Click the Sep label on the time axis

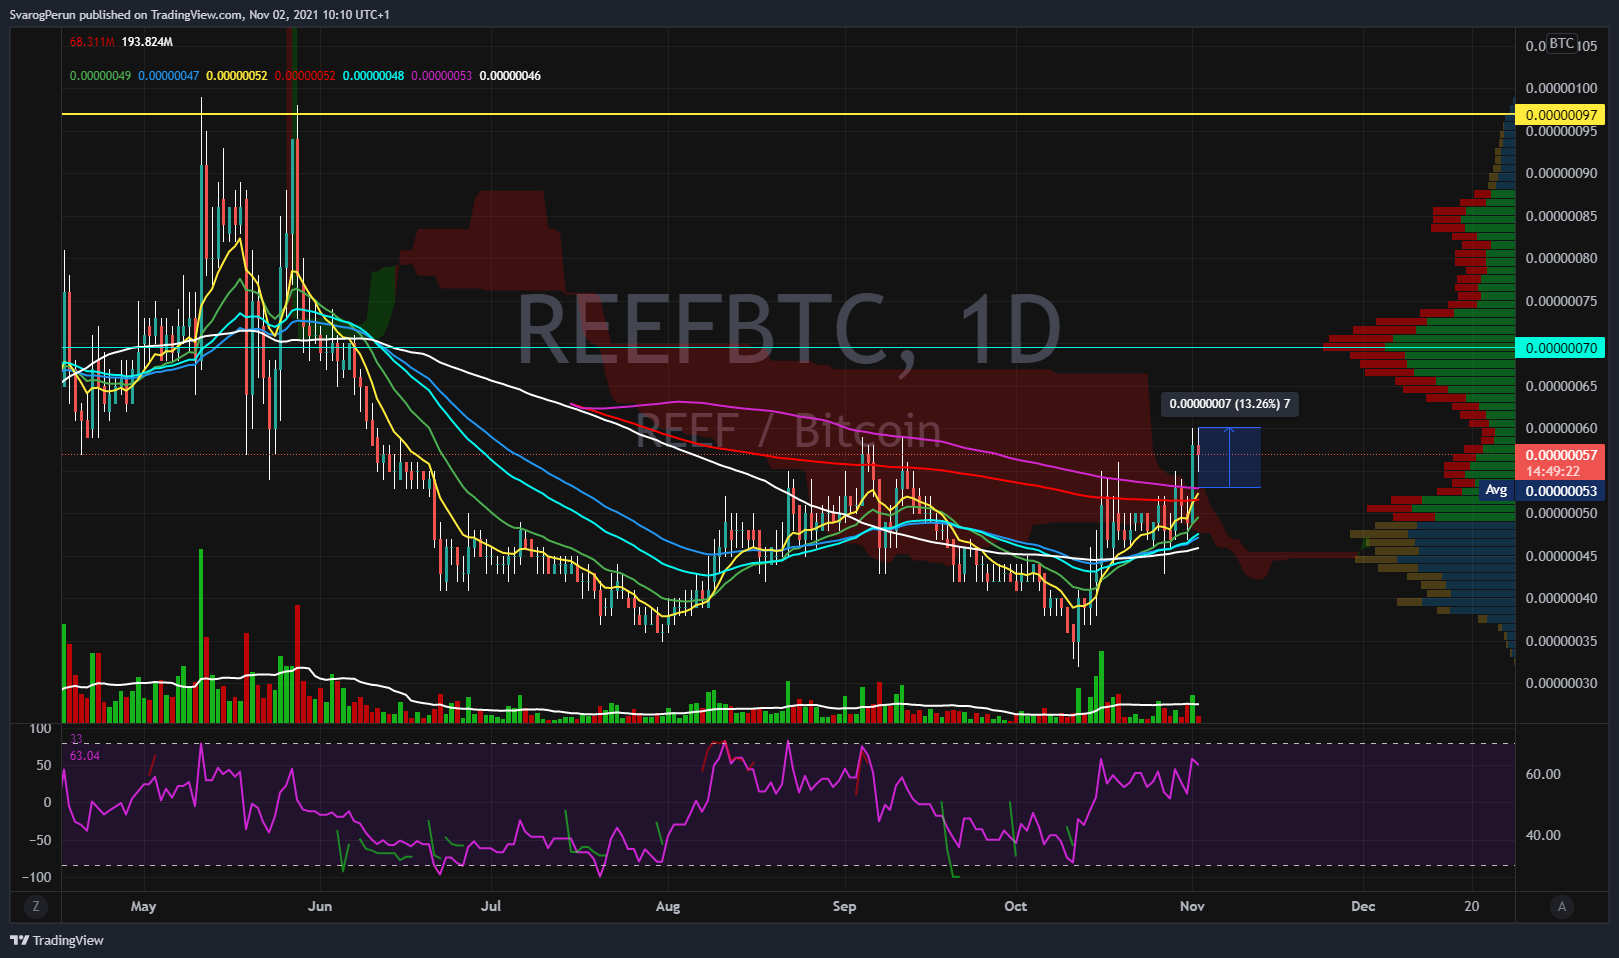[844, 906]
